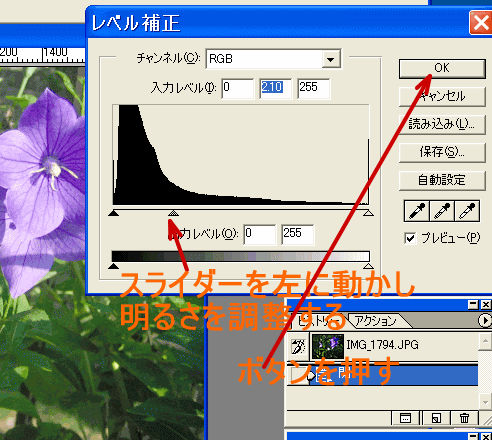This screenshot has width=492, height=440.
Task: Click History panel scrollbar down arrow
Action: click(x=485, y=402)
